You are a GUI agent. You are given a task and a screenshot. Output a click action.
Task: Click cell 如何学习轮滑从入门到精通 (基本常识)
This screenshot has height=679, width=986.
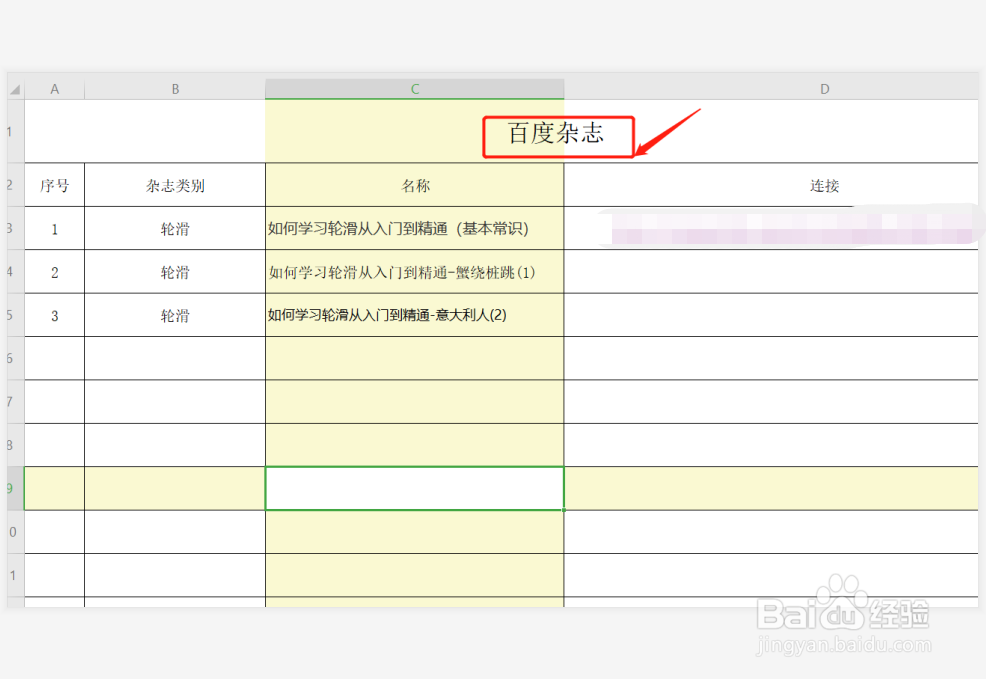(x=415, y=229)
